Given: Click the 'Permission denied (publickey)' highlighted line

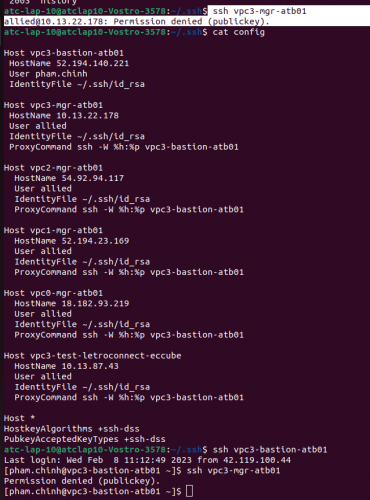Looking at the screenshot, I should [x=137, y=22].
